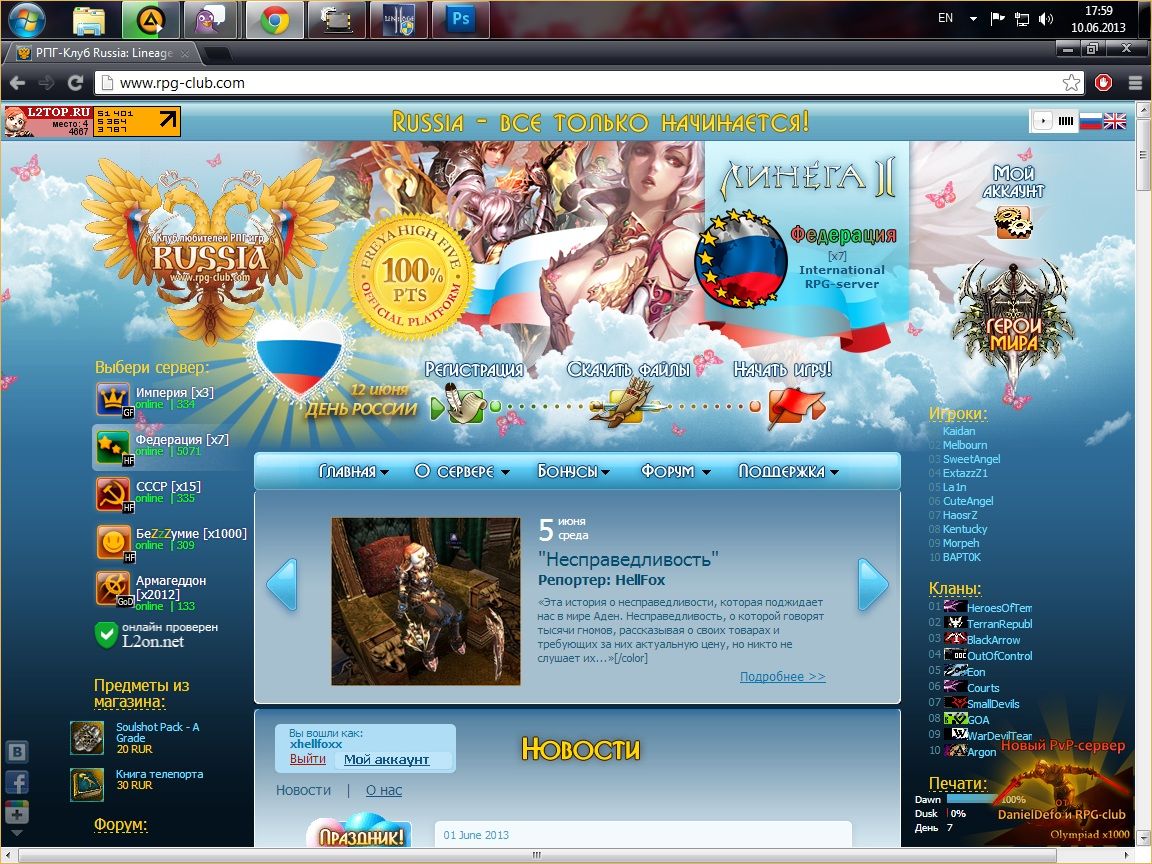Click the Soulshot Pack A Grade item icon
1152x864 pixels.
pos(87,738)
